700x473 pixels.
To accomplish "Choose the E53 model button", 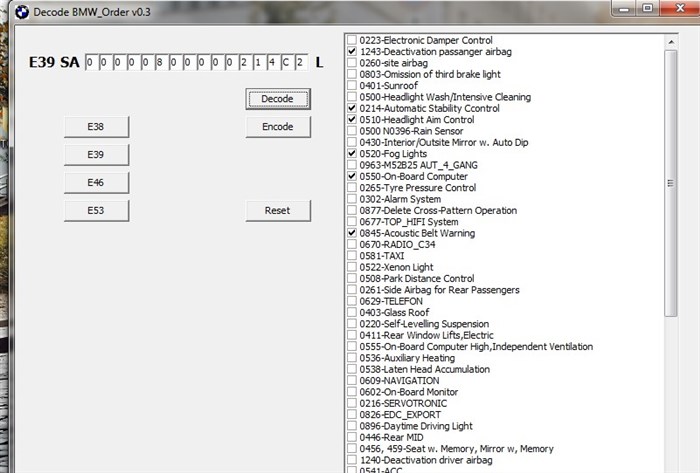I will point(96,211).
